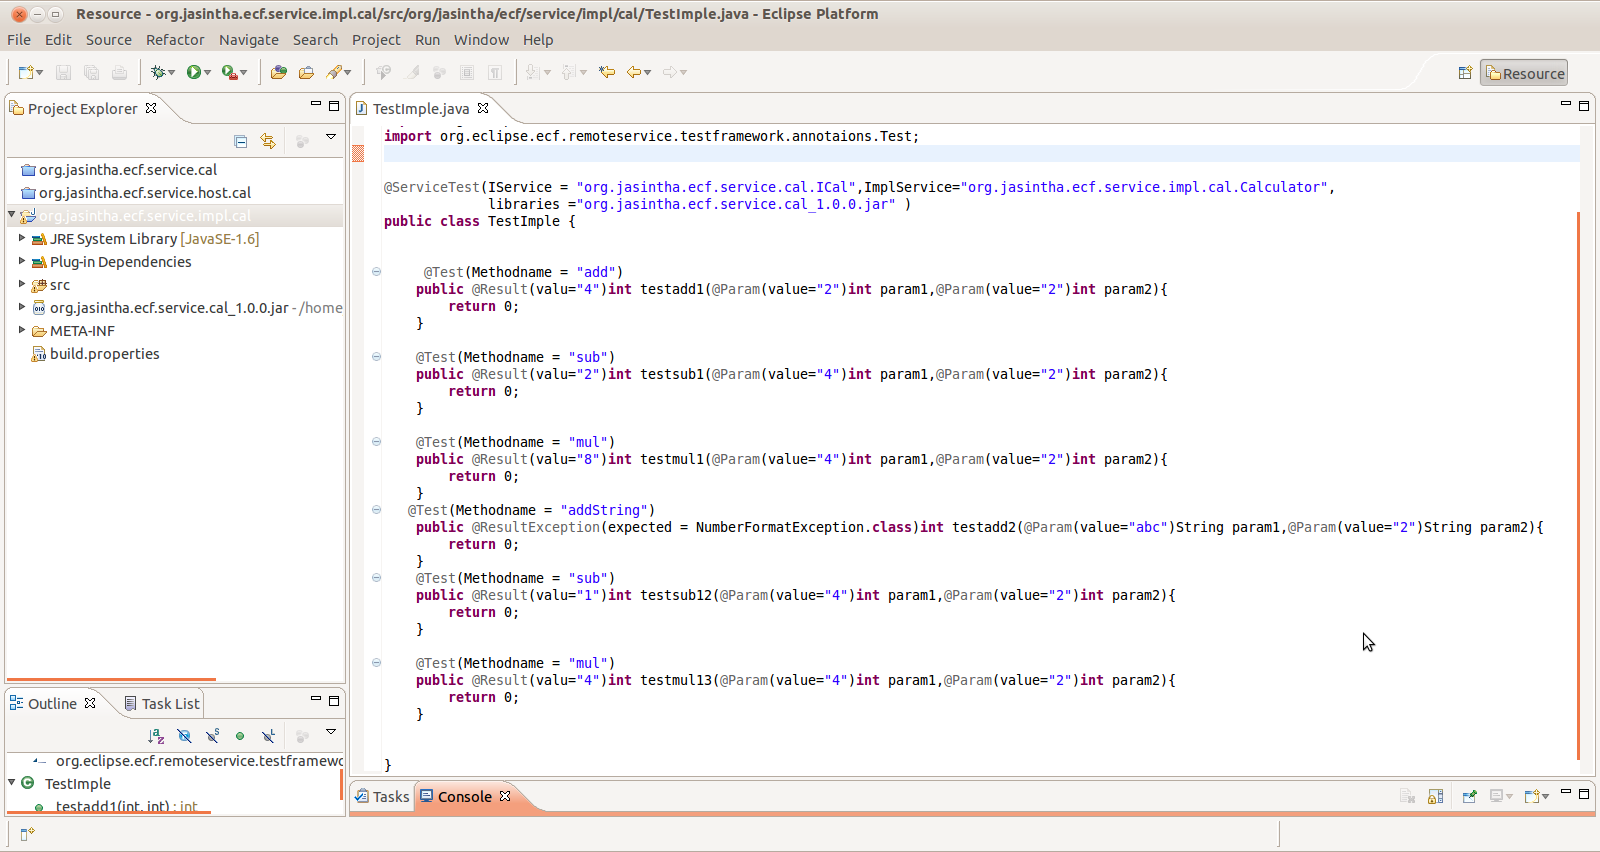1600x852 pixels.
Task: Open the Navigate menu
Action: (x=249, y=40)
